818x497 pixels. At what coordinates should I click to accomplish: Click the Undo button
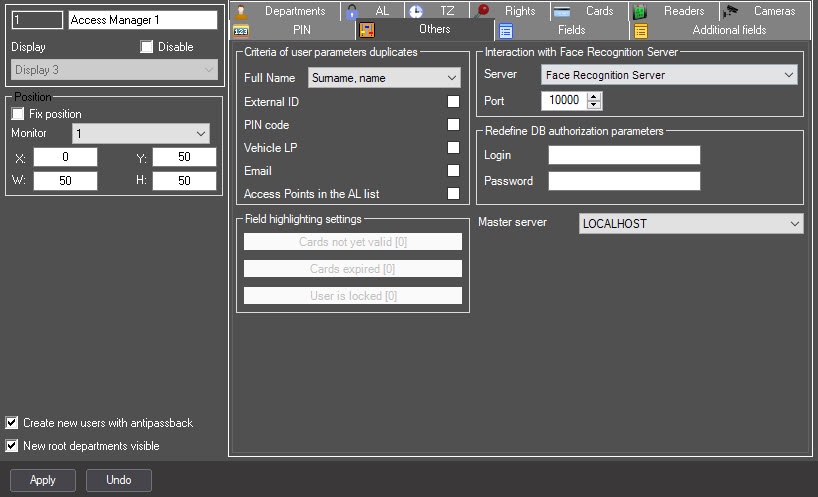point(119,480)
